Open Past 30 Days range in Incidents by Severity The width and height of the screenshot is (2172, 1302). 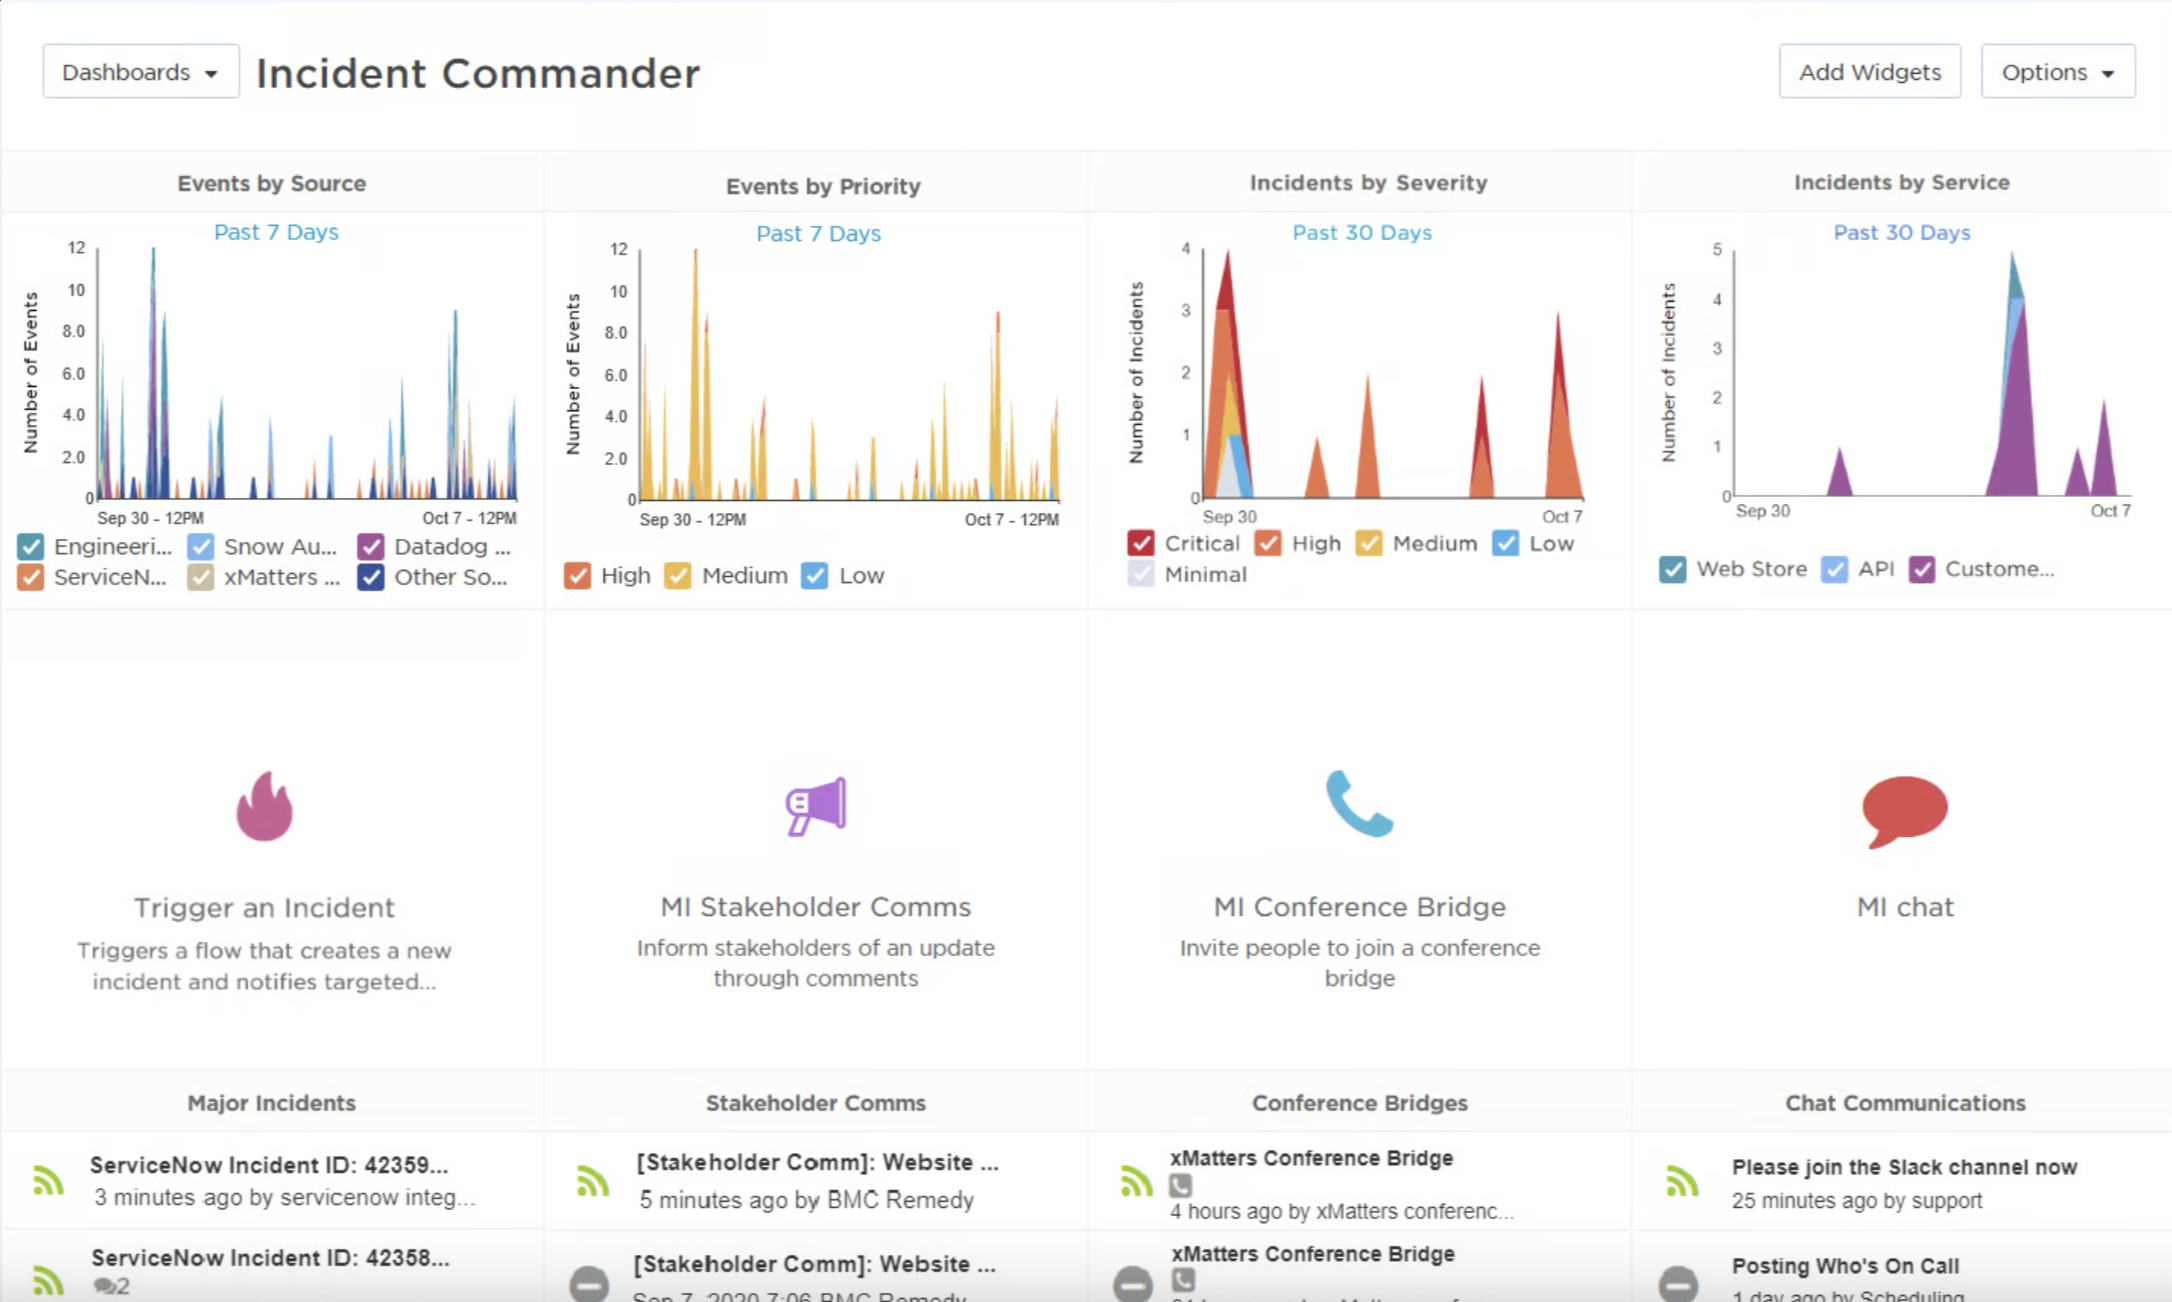1362,232
